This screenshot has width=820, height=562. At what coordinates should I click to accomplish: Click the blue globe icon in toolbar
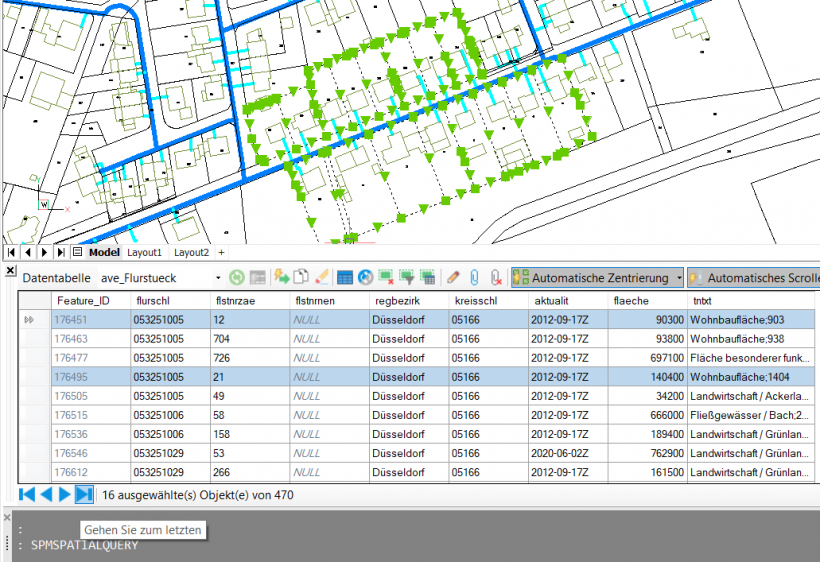(x=365, y=277)
